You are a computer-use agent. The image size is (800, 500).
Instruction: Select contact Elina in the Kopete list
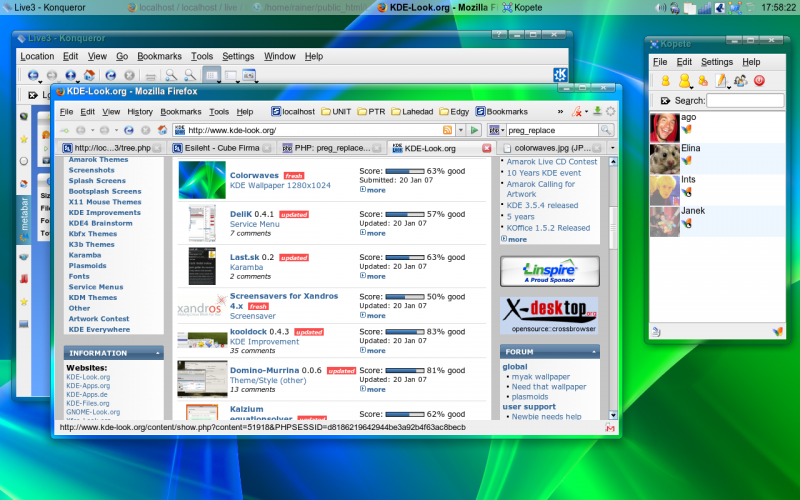pyautogui.click(x=717, y=159)
